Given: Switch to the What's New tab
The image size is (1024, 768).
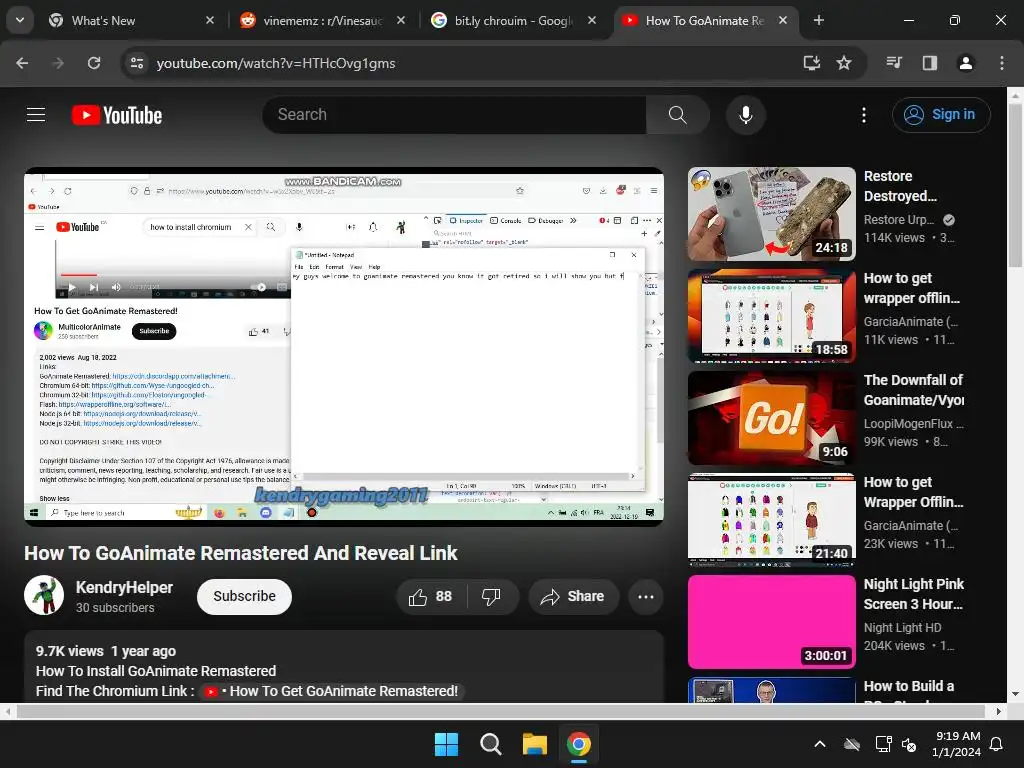Looking at the screenshot, I should click(131, 21).
